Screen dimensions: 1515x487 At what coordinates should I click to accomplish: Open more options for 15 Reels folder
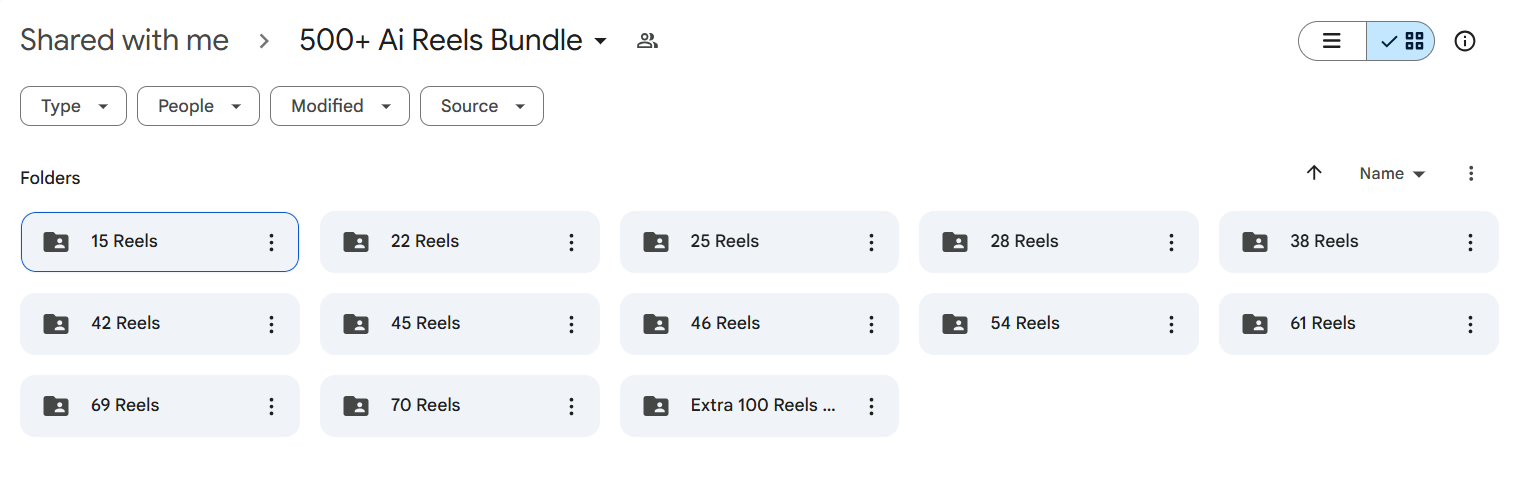pyautogui.click(x=271, y=242)
